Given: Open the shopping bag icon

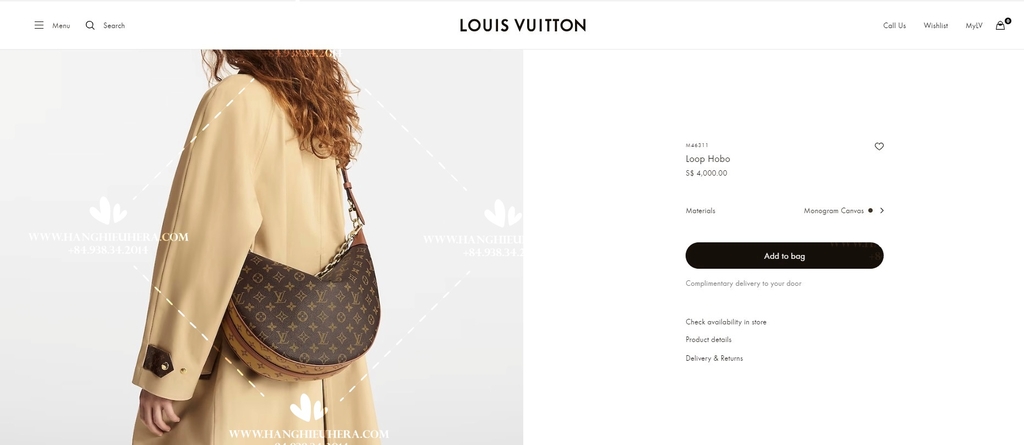Looking at the screenshot, I should pyautogui.click(x=1000, y=25).
